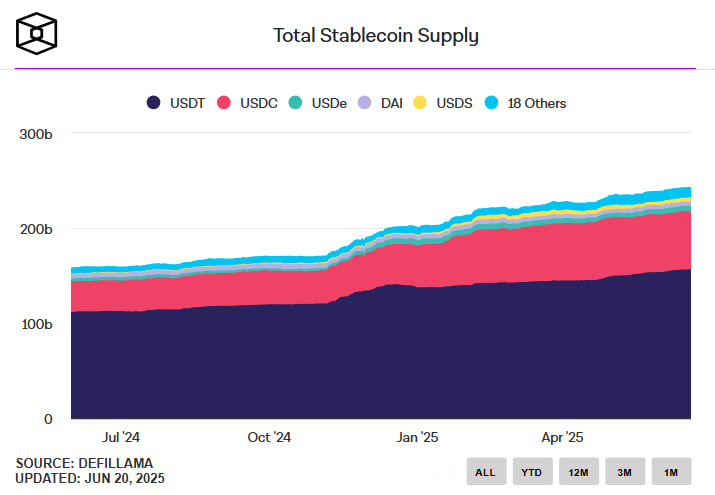Click the Jan '25 axis label
Viewport: 715px width, 495px height.
417,437
